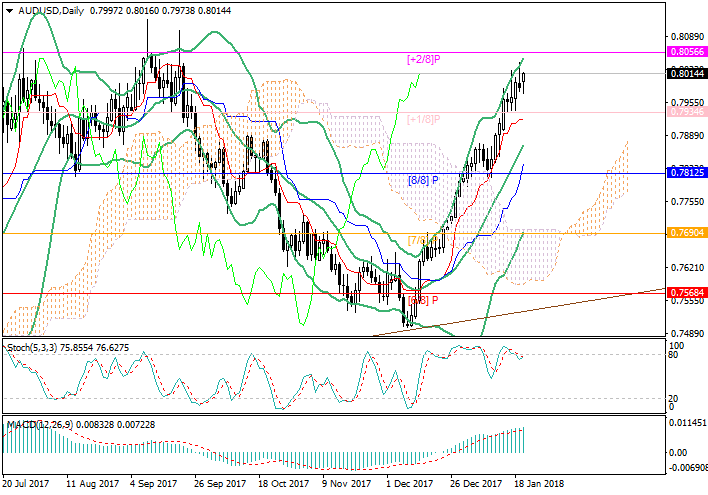Click the 26 Sep 2017 date label
This screenshot has width=708, height=495.
tap(220, 484)
